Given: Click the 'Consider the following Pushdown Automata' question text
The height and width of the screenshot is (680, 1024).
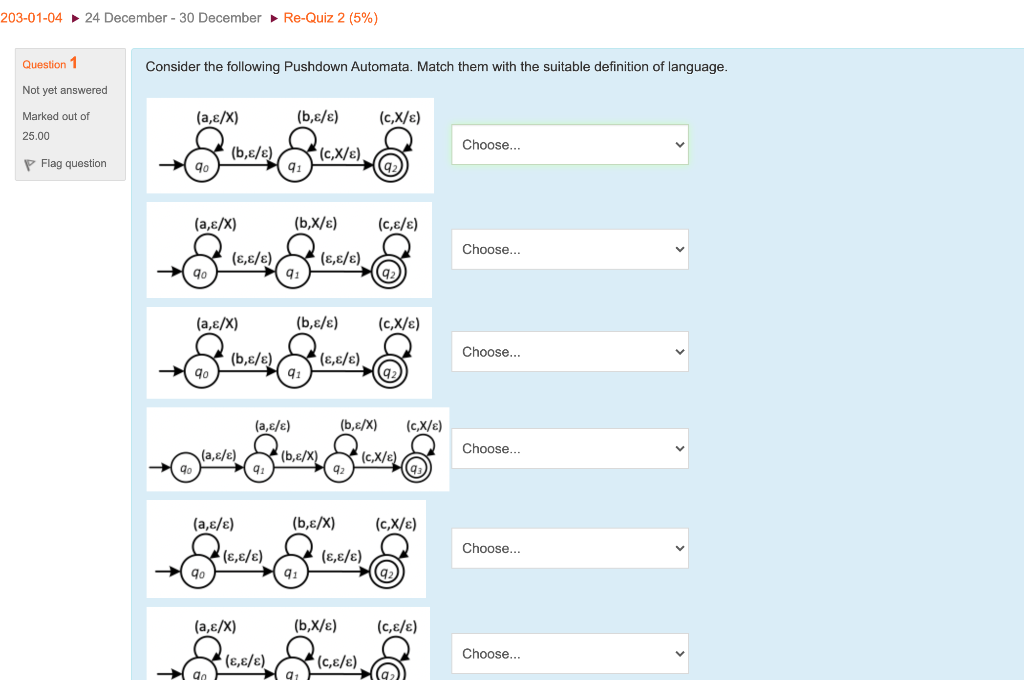Looking at the screenshot, I should 436,67.
